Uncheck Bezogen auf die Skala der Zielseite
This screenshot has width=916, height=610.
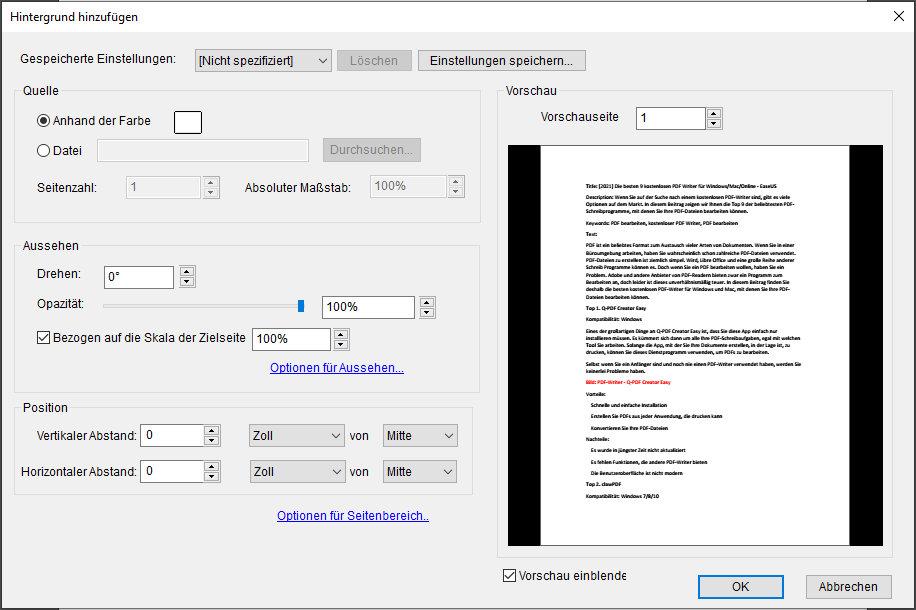pos(44,338)
